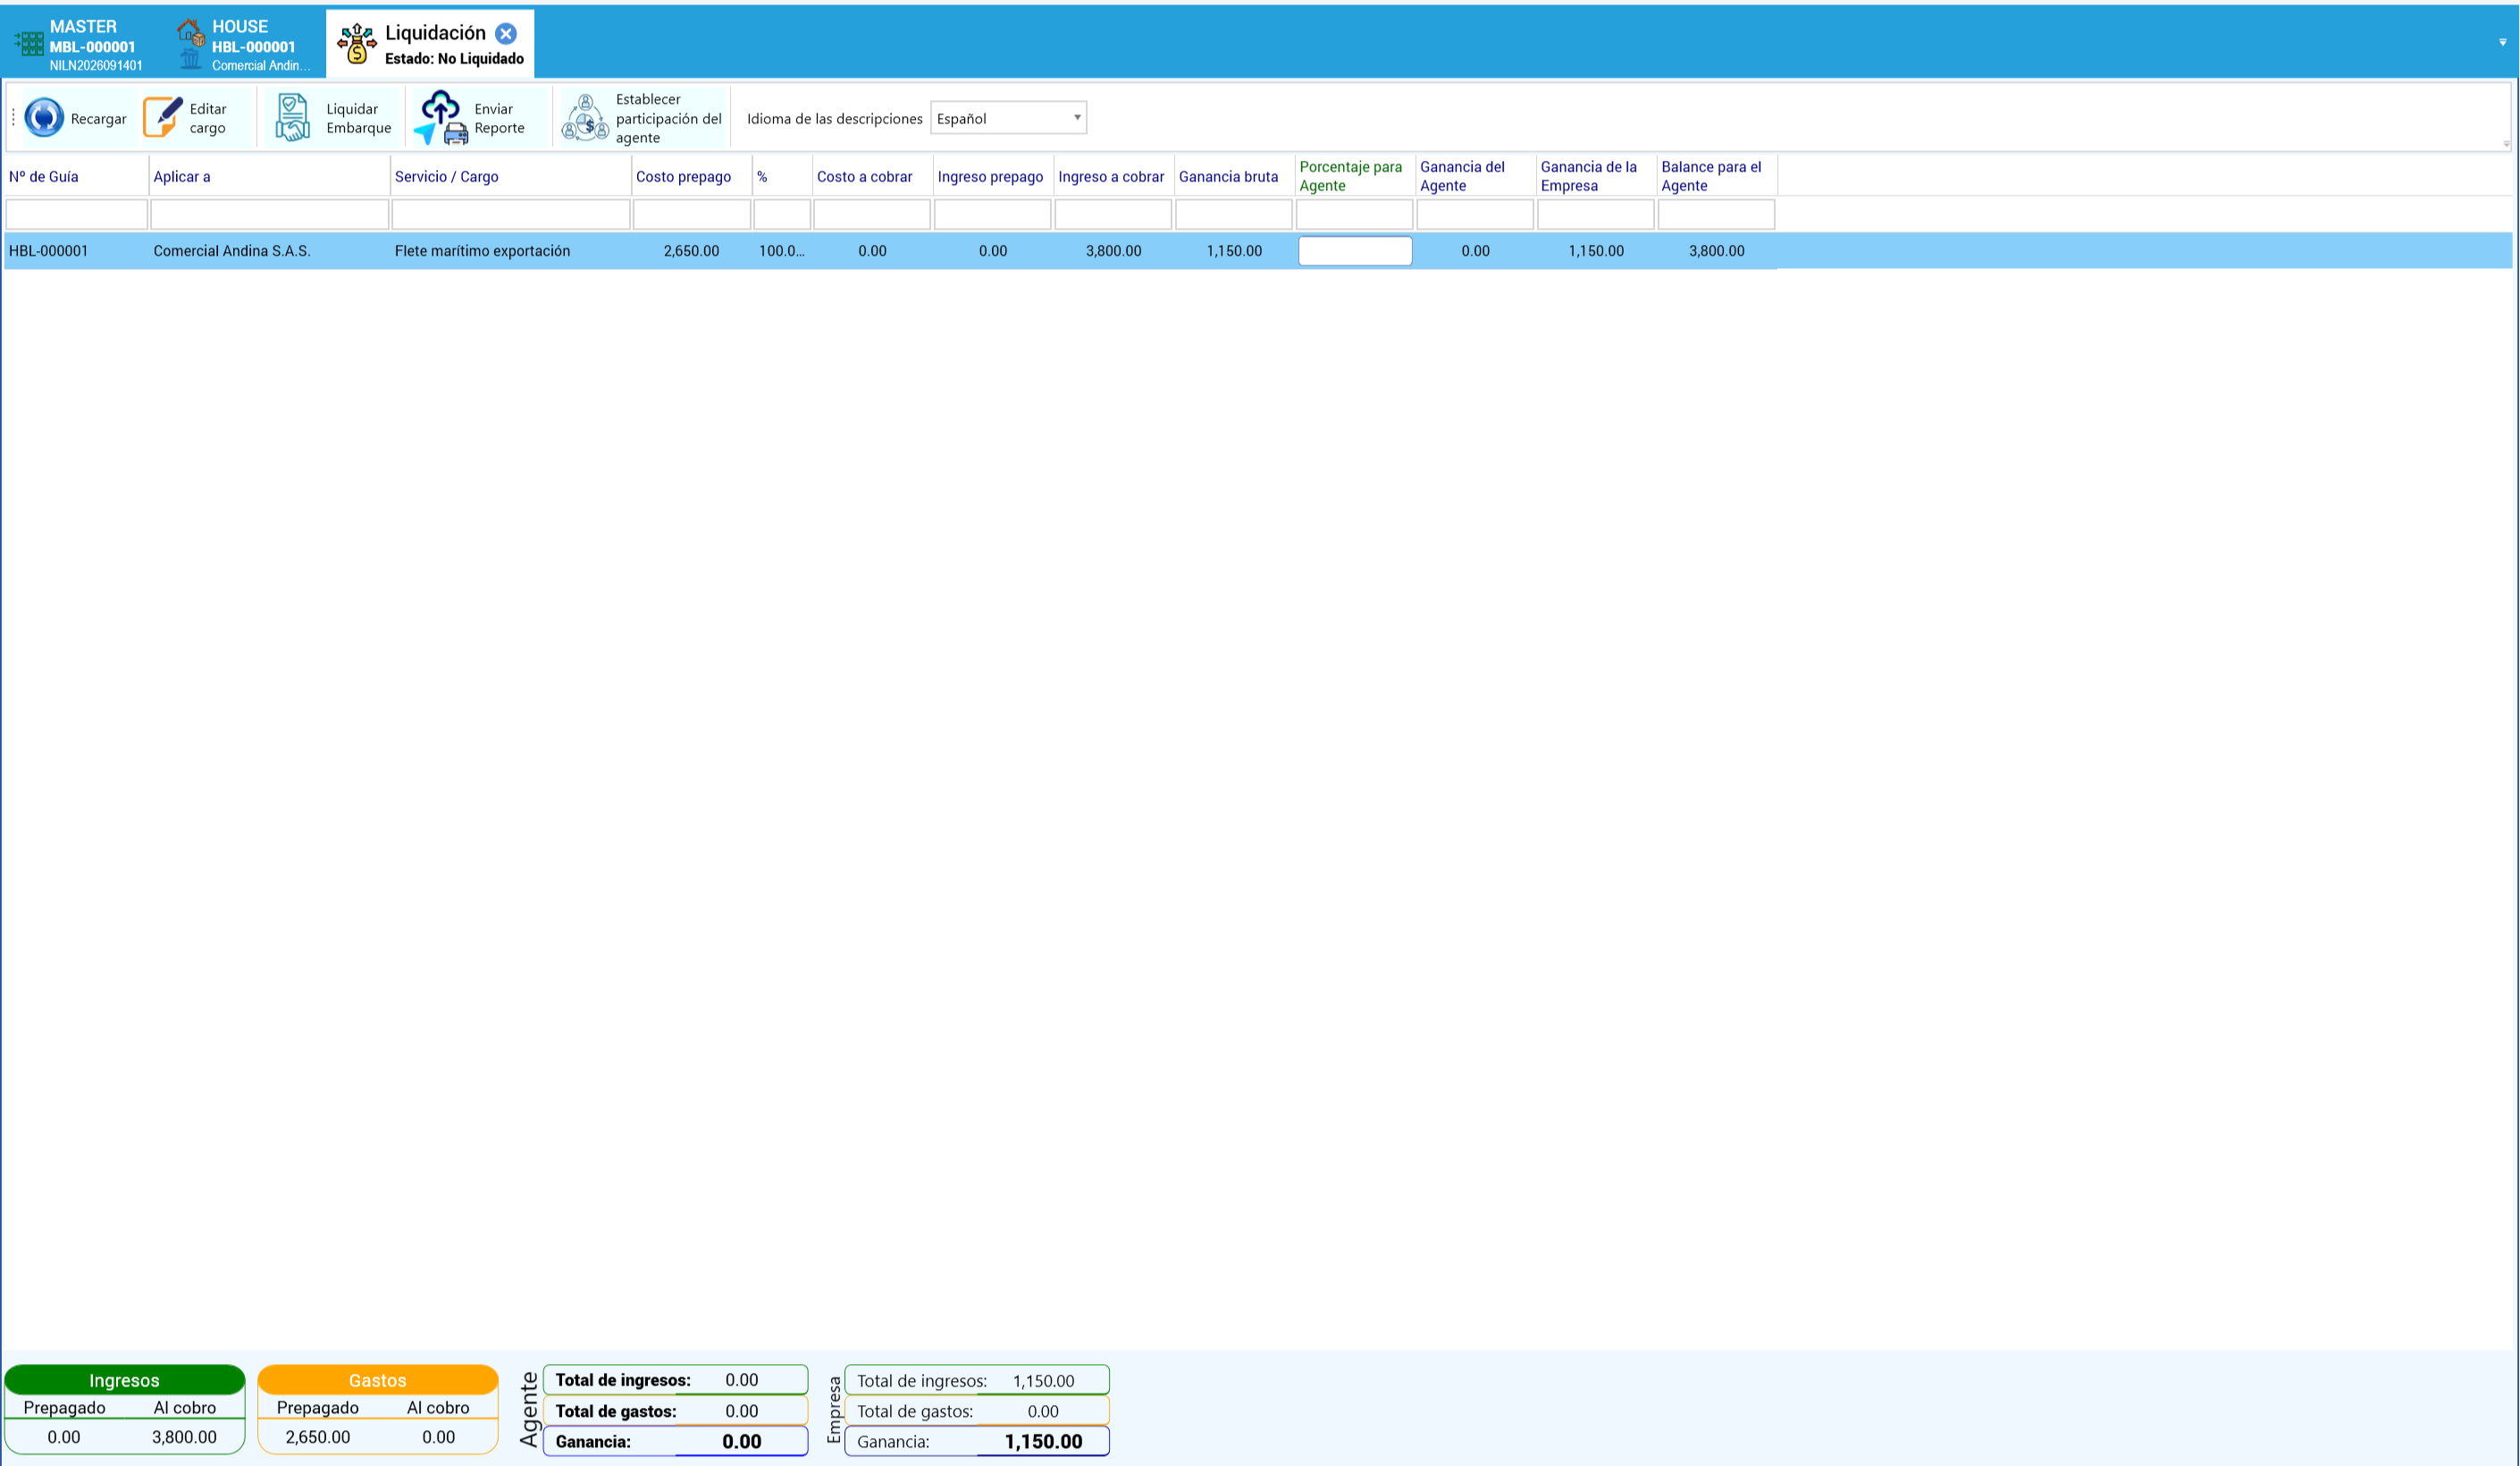The height and width of the screenshot is (1466, 2520).
Task: Click the Ingreso a cobrar filter field
Action: coord(1113,214)
